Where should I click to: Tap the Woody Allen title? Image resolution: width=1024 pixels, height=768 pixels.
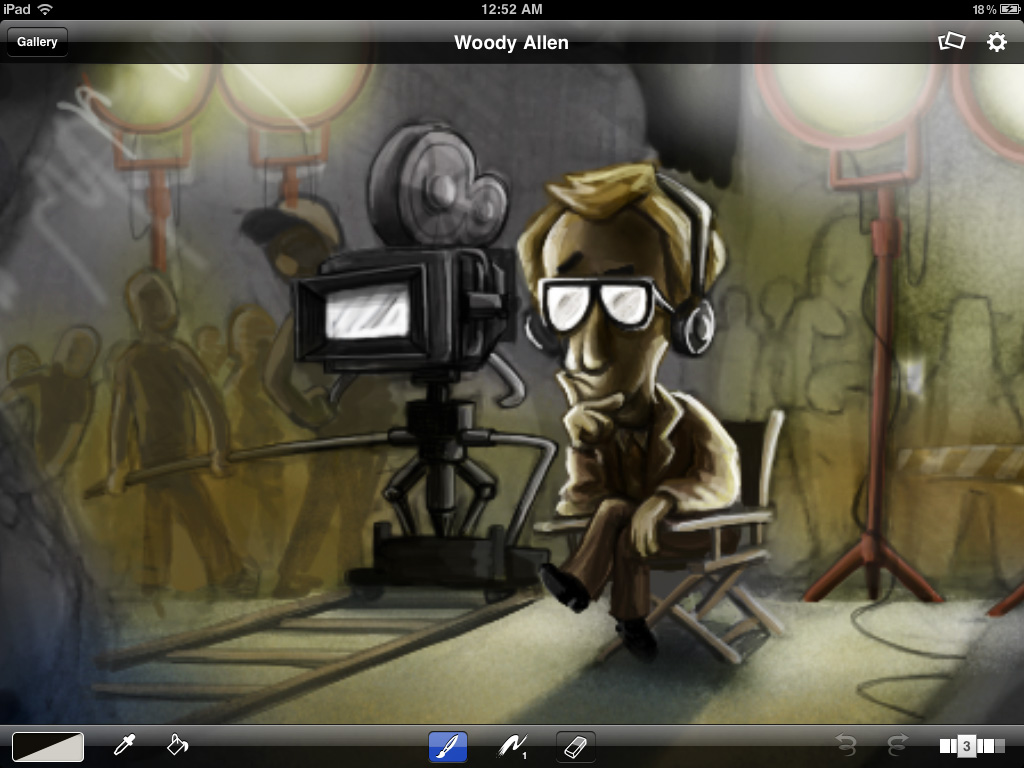click(x=511, y=42)
